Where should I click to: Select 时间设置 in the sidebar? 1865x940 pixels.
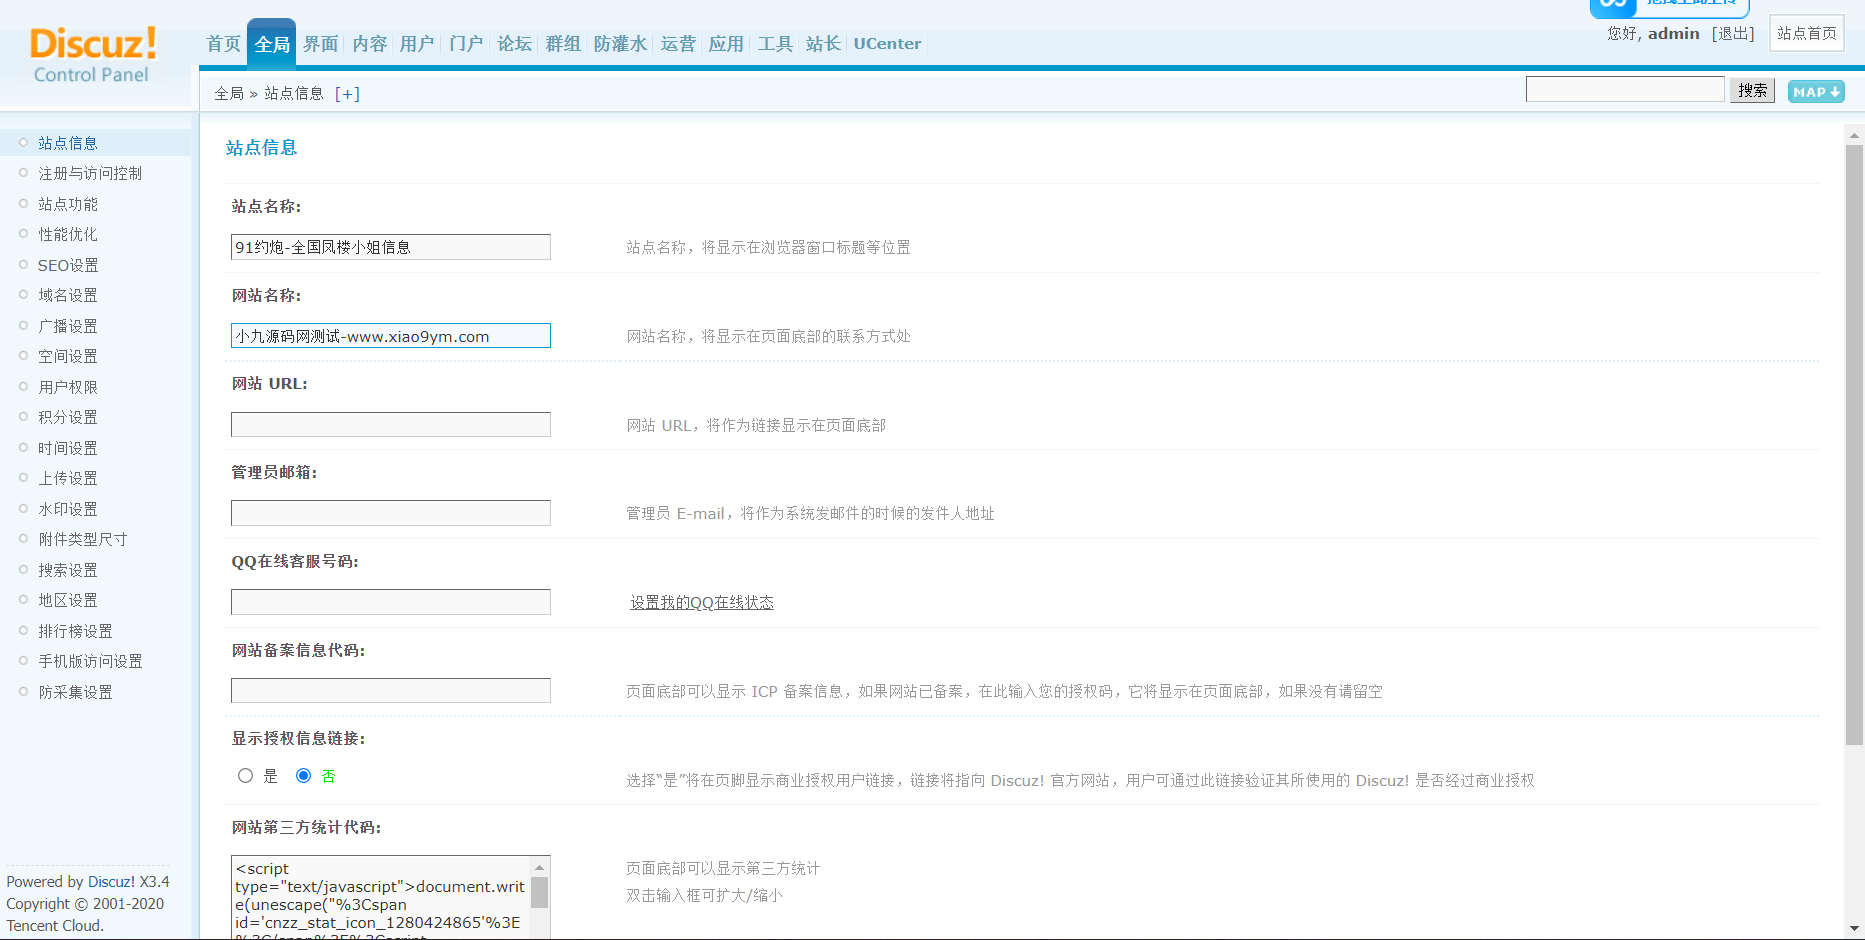coord(68,448)
